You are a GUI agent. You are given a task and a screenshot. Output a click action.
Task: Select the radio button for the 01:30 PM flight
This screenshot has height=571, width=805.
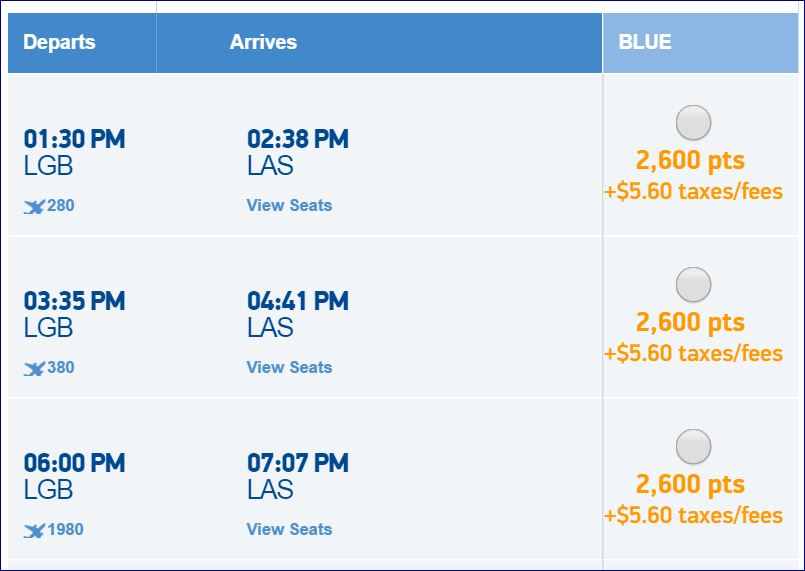(693, 123)
